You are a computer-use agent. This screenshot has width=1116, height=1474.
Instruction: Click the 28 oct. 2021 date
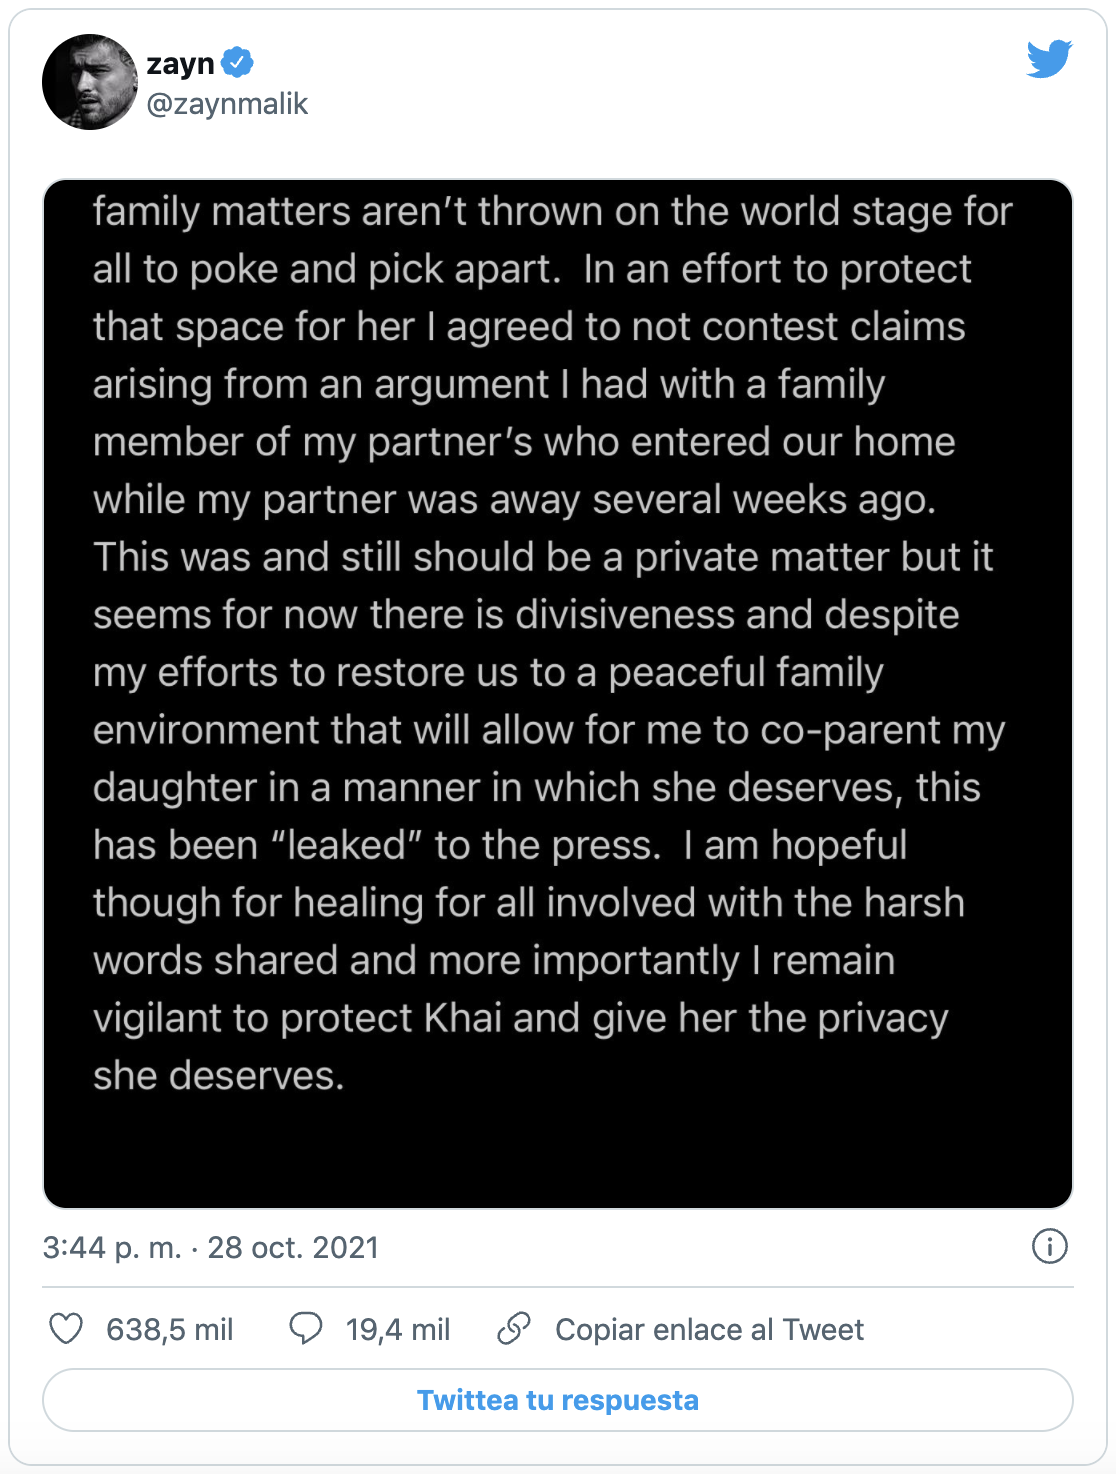point(293,1247)
